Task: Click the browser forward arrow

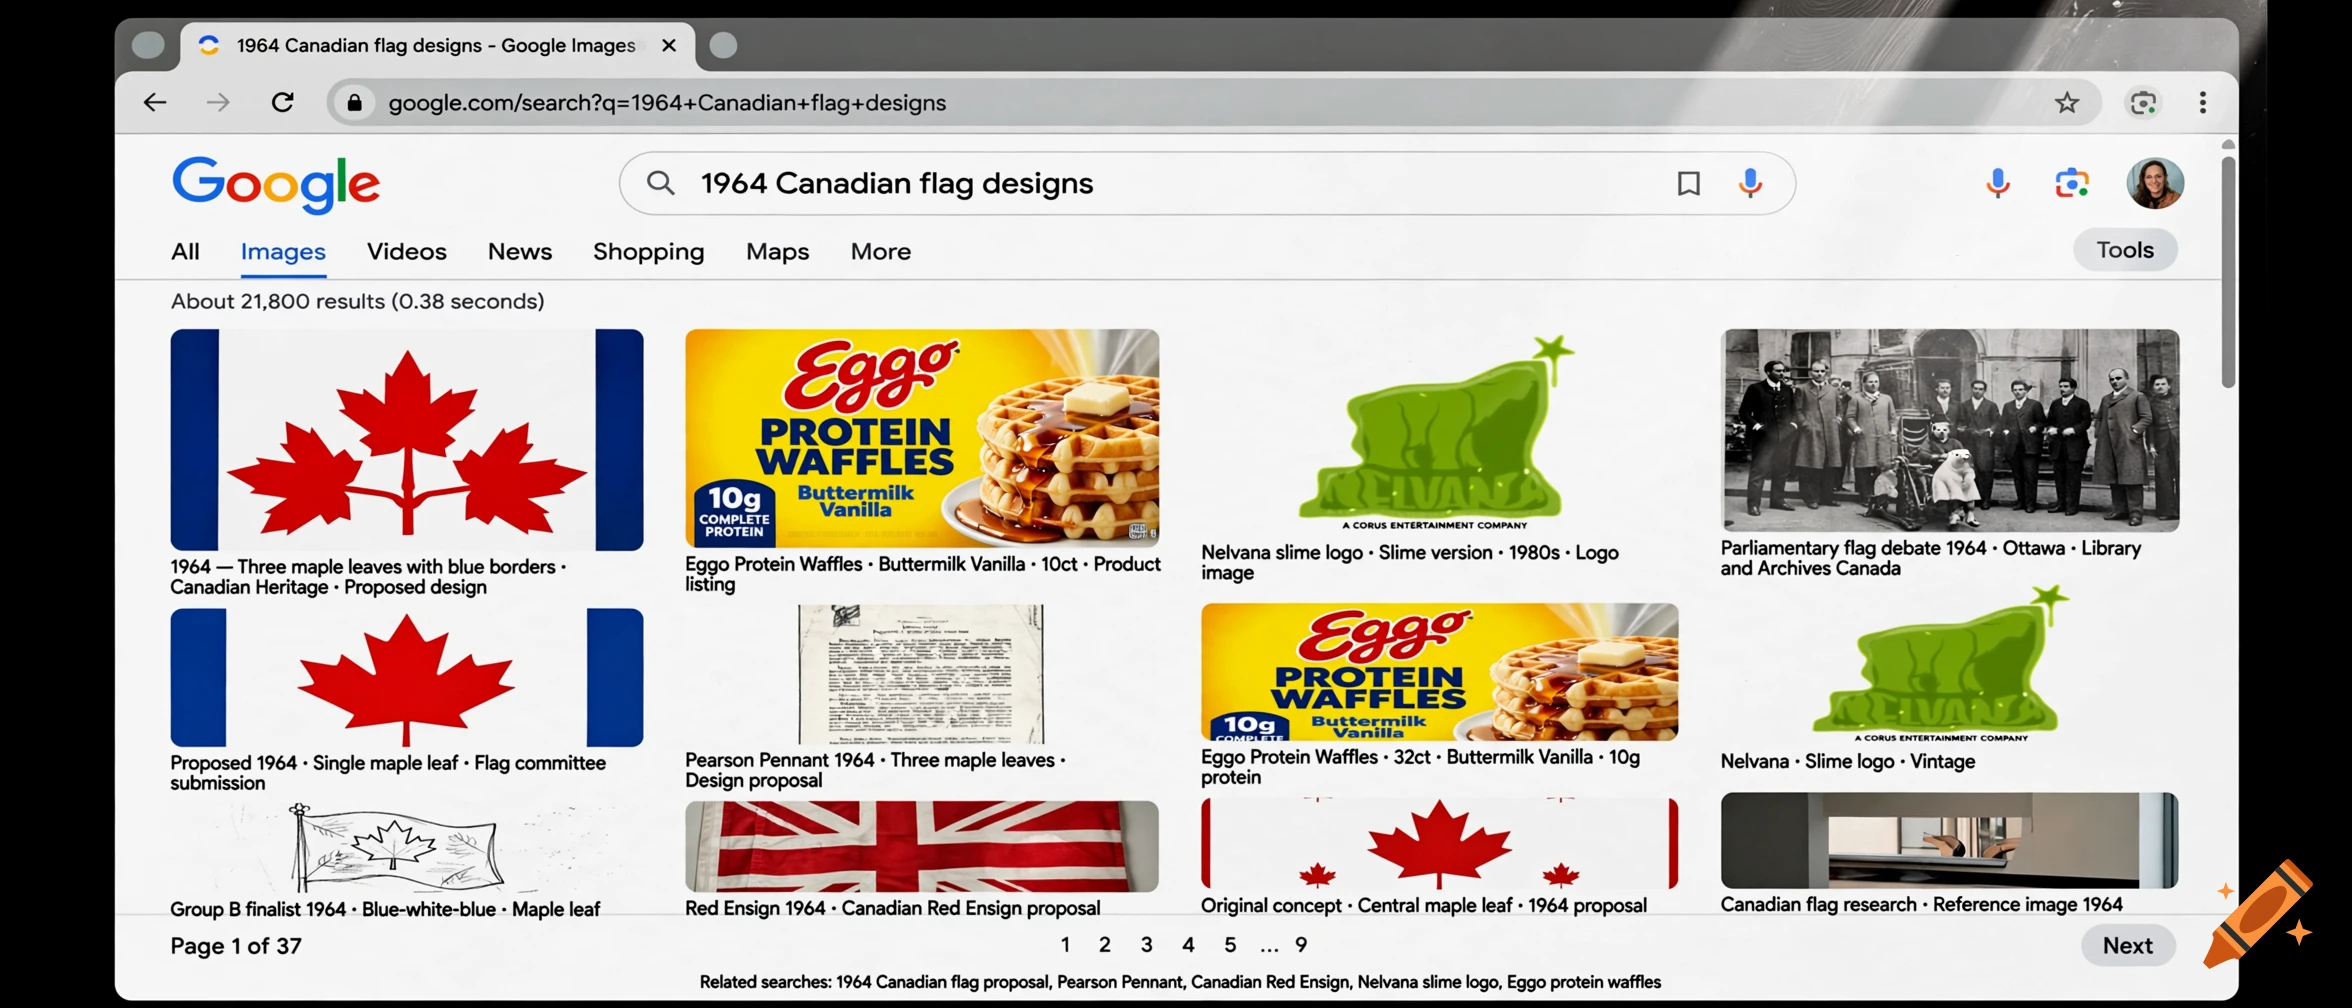Action: tap(218, 102)
